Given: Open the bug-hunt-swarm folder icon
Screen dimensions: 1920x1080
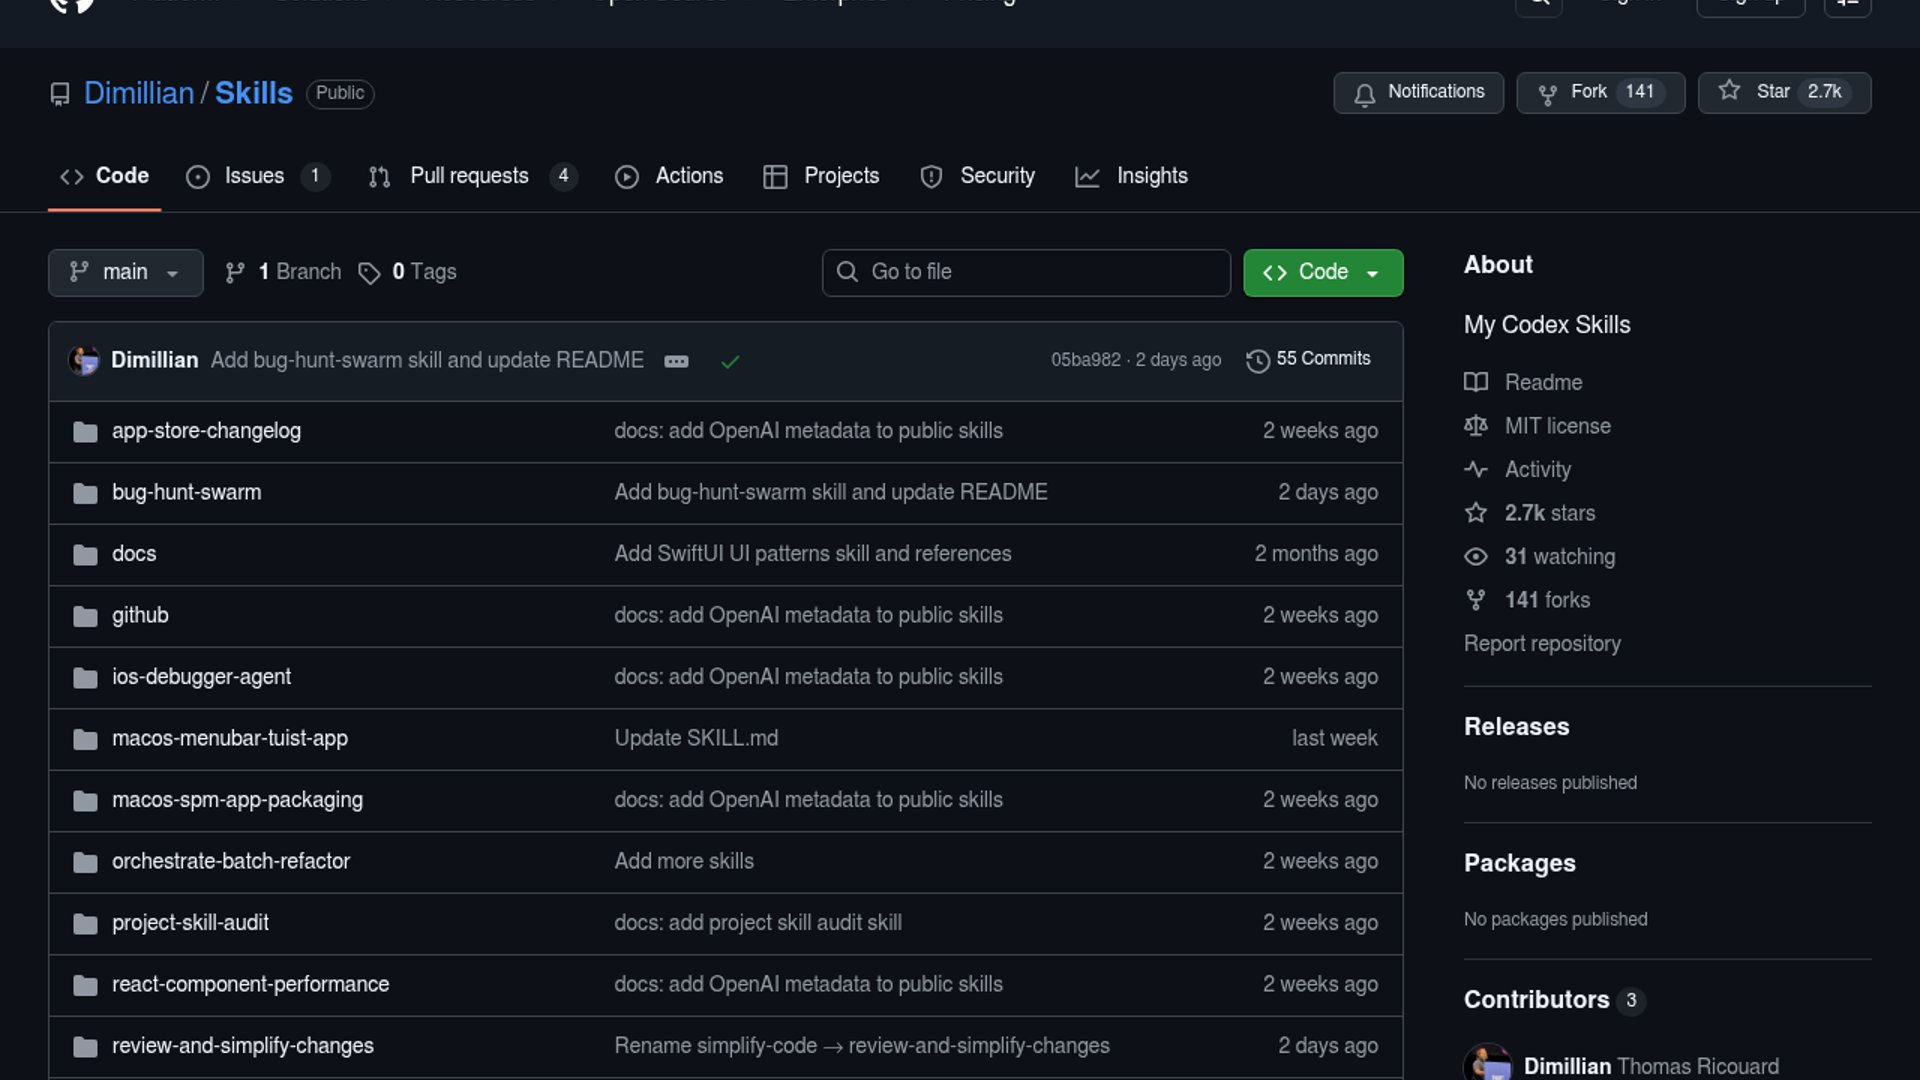Looking at the screenshot, I should coord(85,493).
